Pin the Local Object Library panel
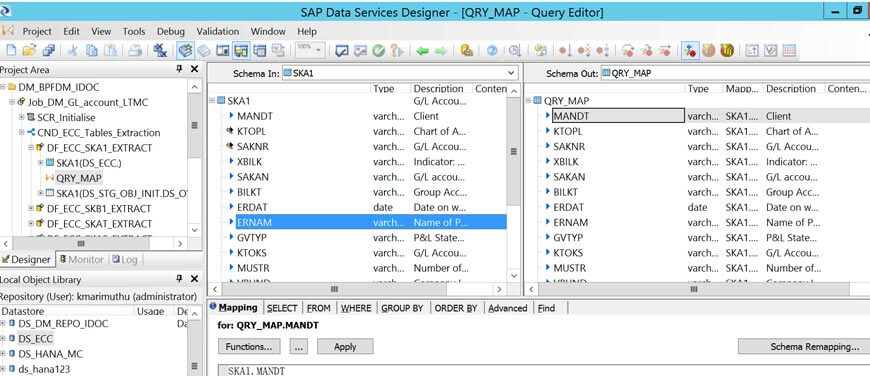Viewport: 870px width, 376px height. click(x=179, y=279)
